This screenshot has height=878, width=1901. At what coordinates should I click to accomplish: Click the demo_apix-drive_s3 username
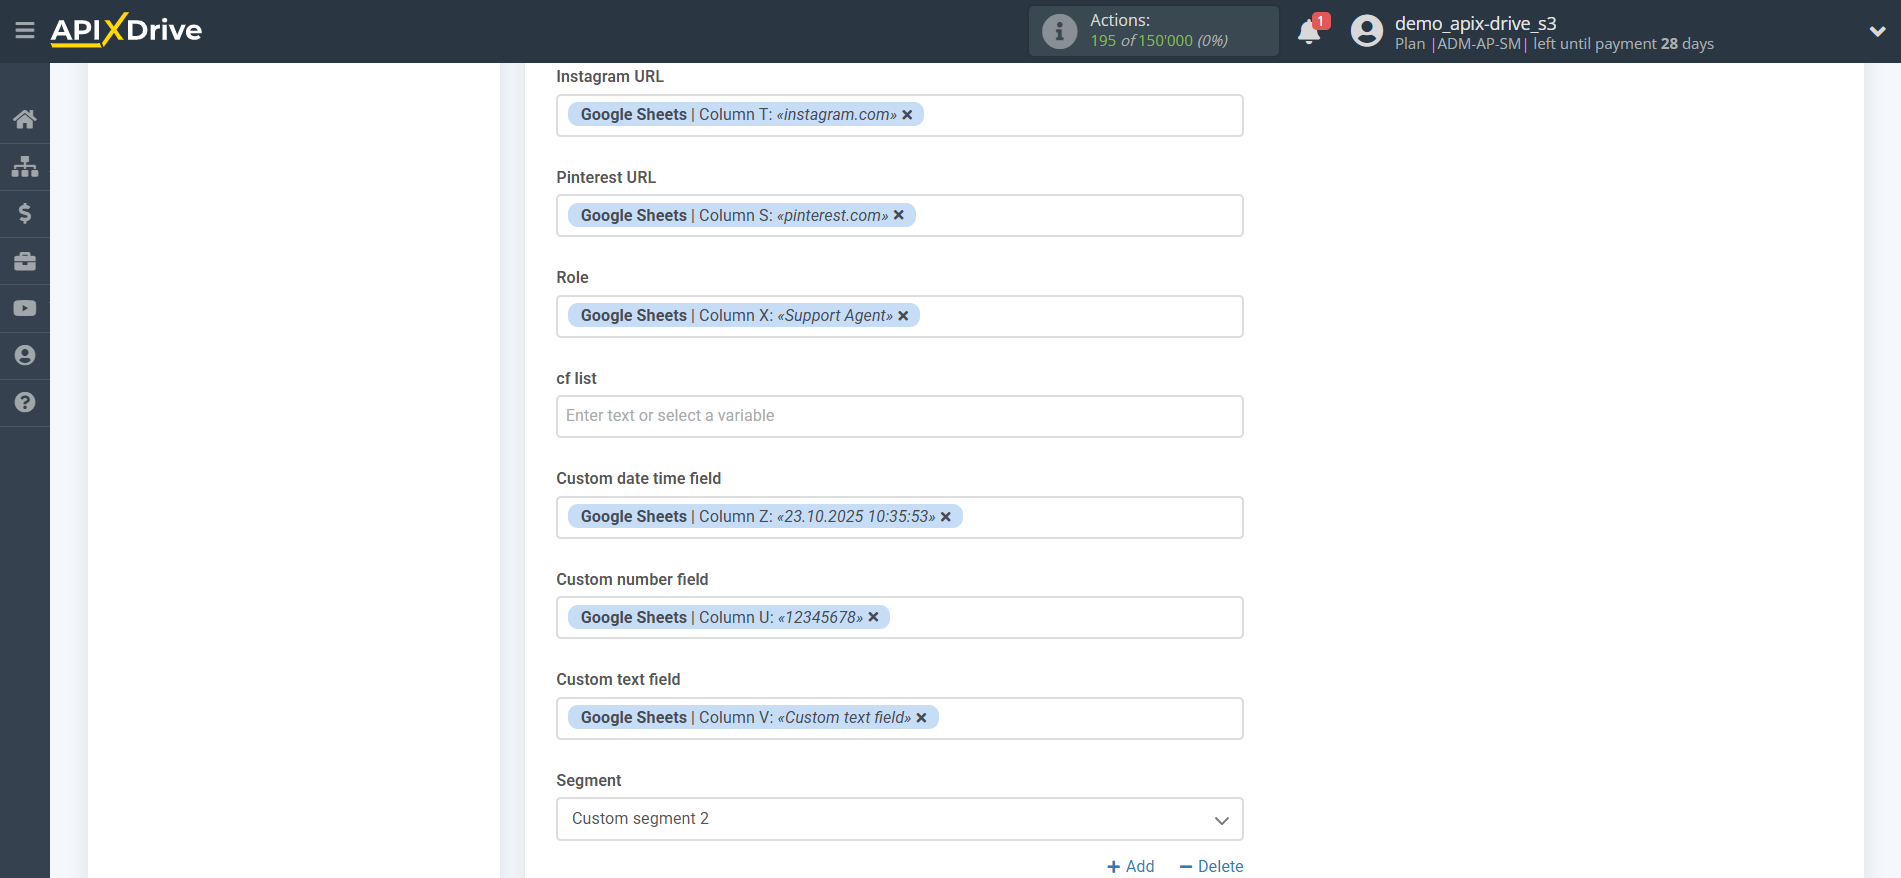click(1476, 23)
